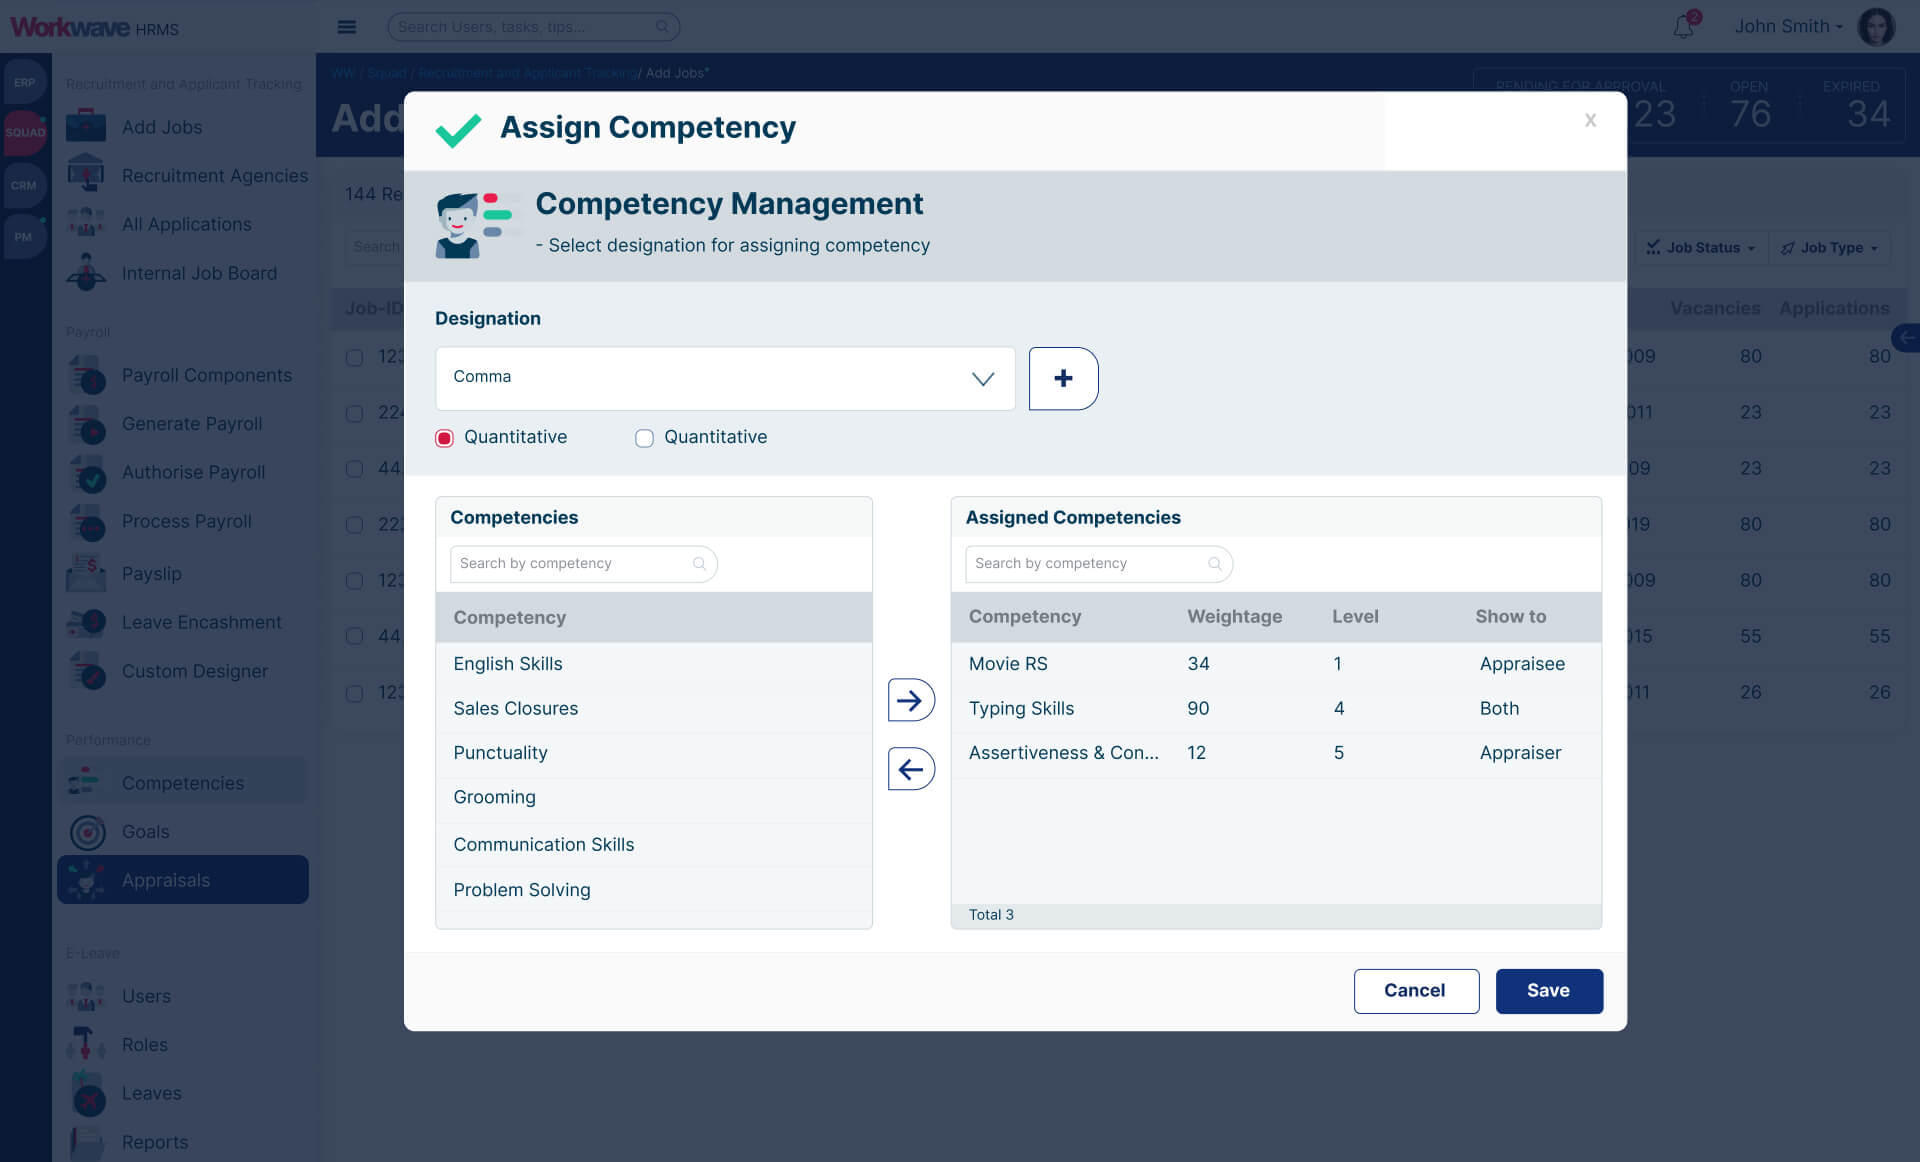Click search icon in Assigned Competencies search
Viewport: 1920px width, 1162px height.
(1214, 564)
